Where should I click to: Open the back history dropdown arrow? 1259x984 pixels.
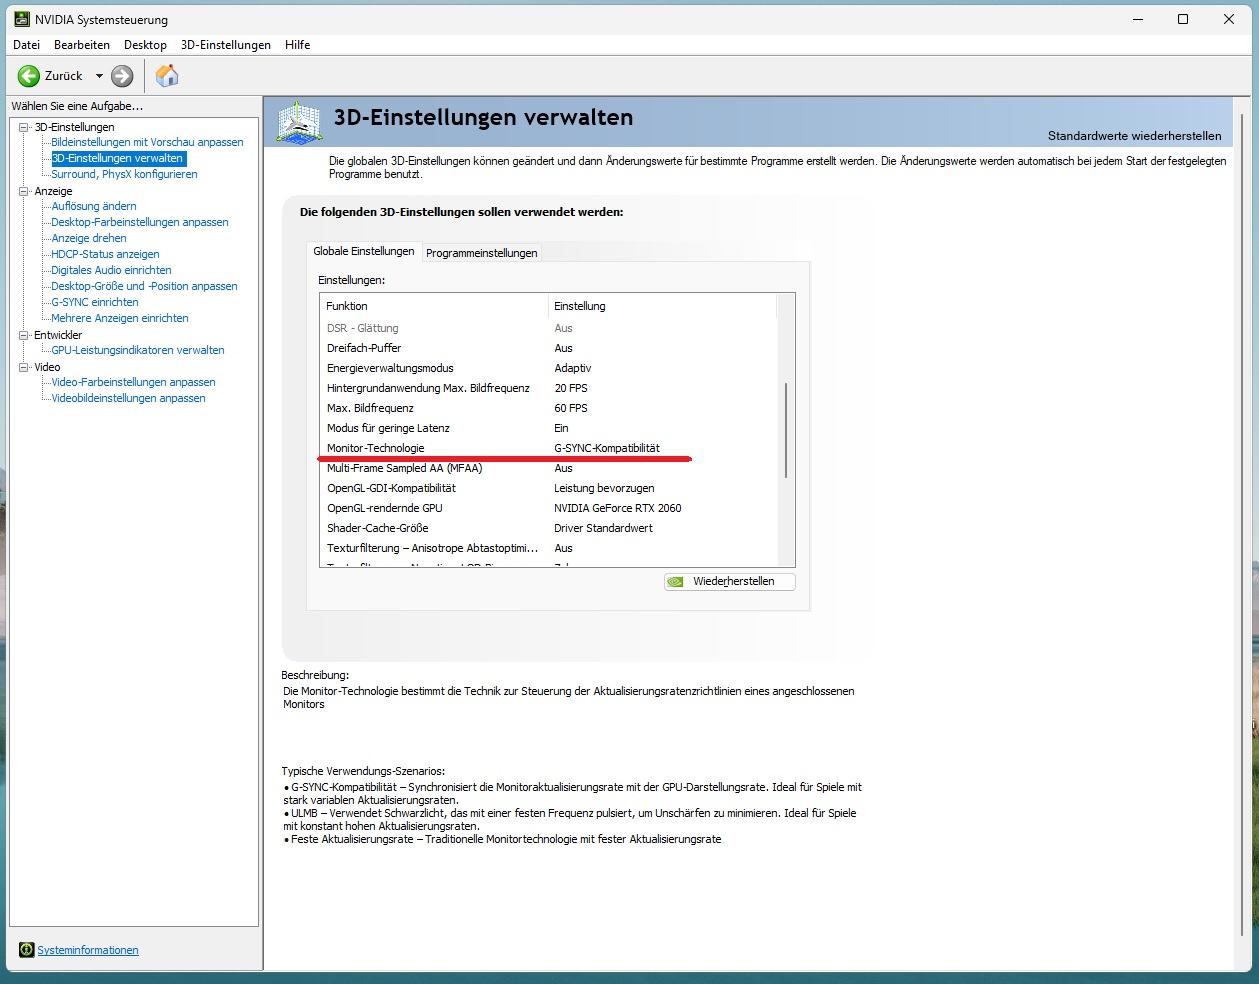pyautogui.click(x=99, y=76)
